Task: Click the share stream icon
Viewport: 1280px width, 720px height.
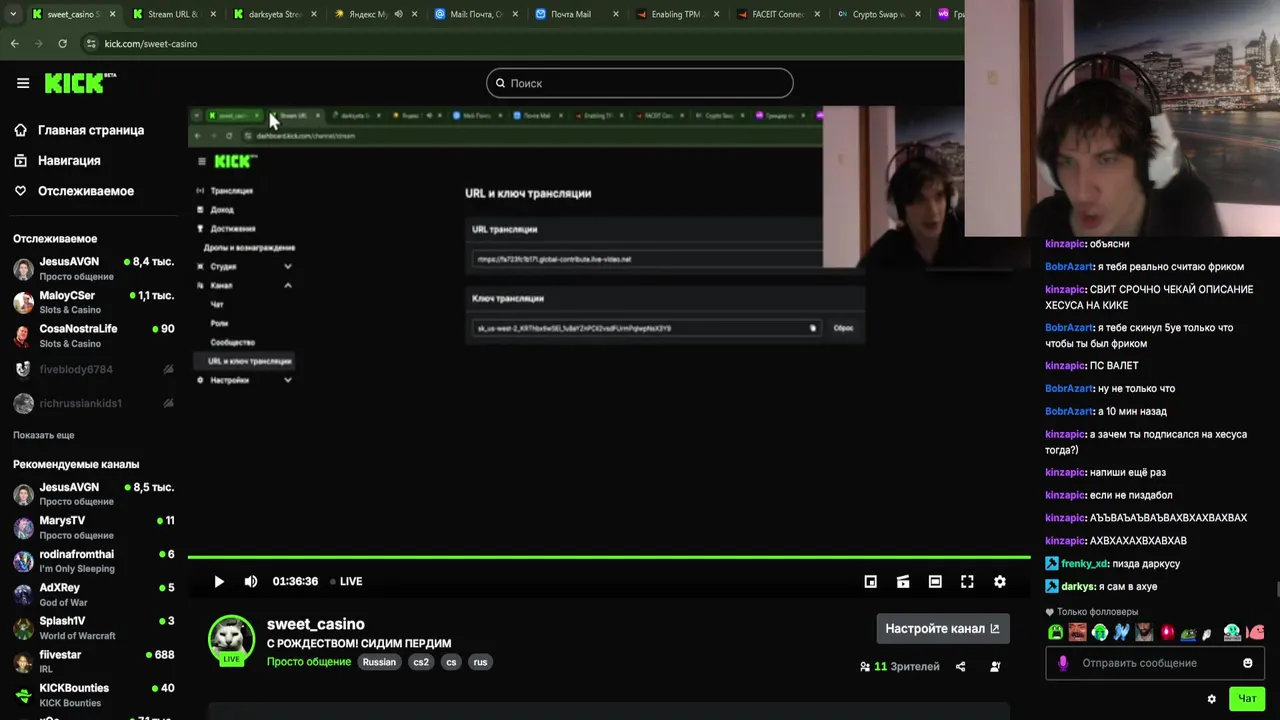Action: tap(960, 666)
